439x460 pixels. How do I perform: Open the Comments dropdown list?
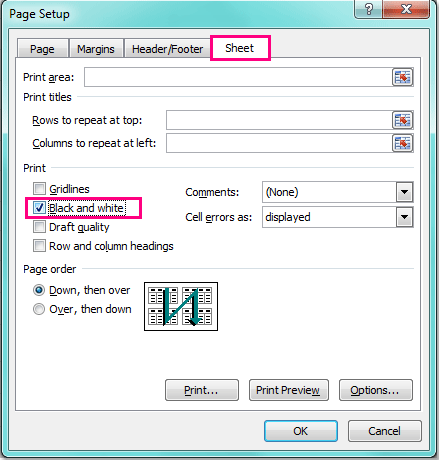click(x=404, y=192)
